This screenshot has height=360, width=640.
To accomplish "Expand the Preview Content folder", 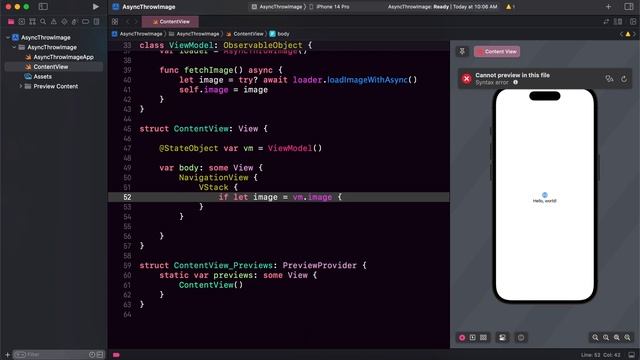I will [20, 87].
